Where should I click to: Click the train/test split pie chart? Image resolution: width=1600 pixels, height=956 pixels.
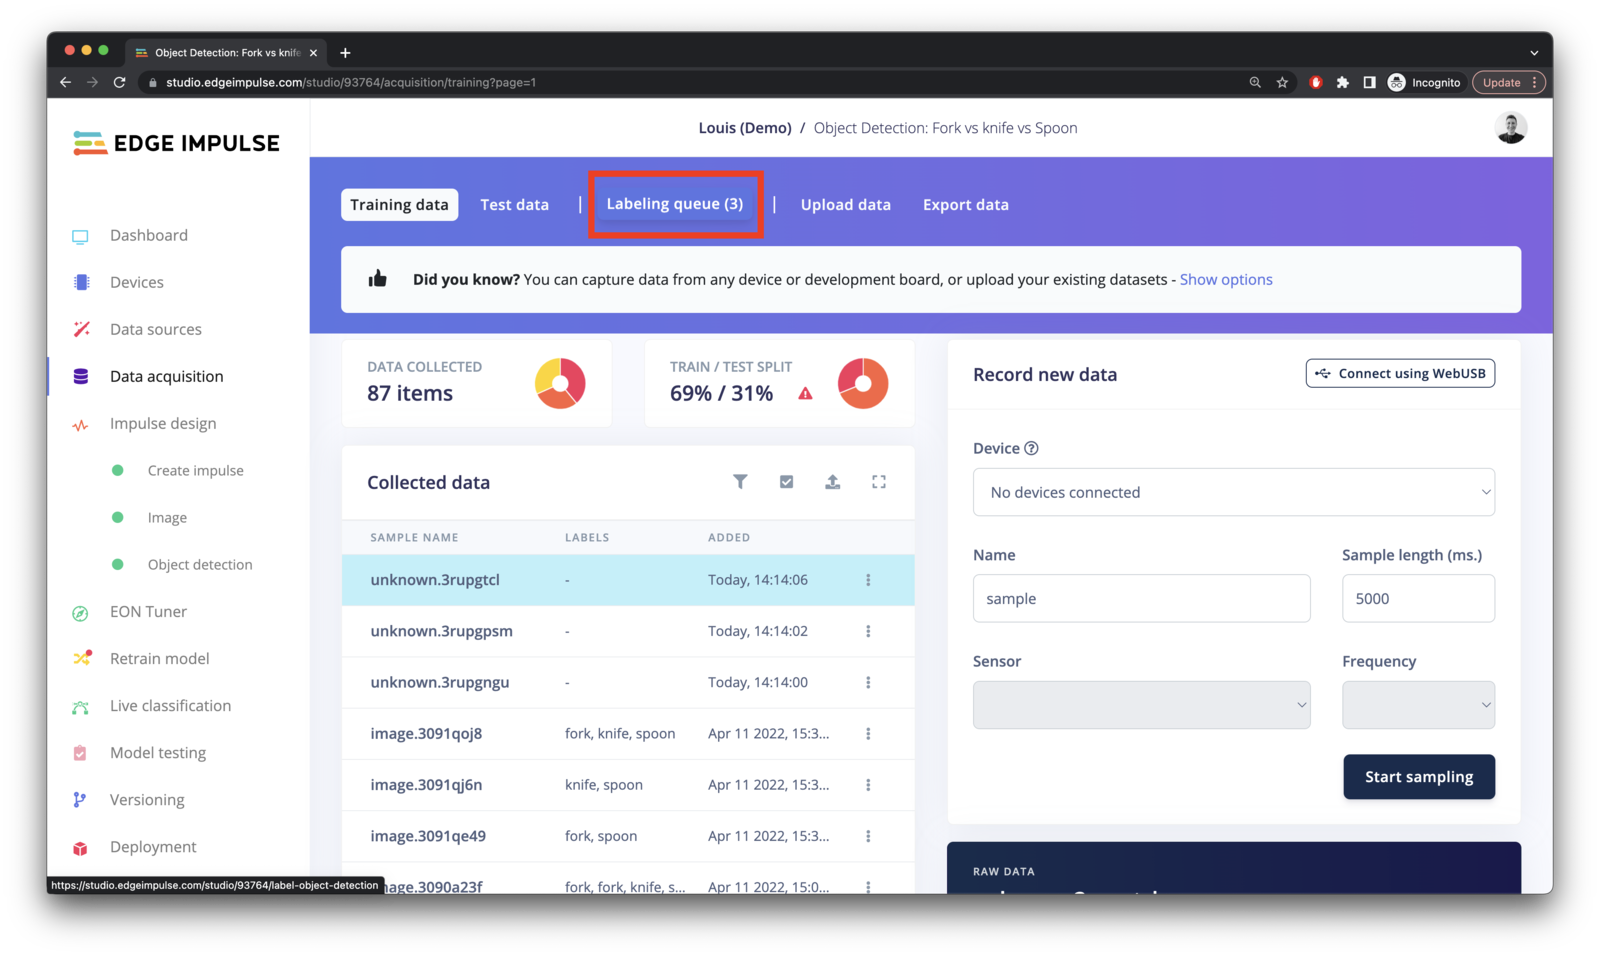pyautogui.click(x=862, y=383)
